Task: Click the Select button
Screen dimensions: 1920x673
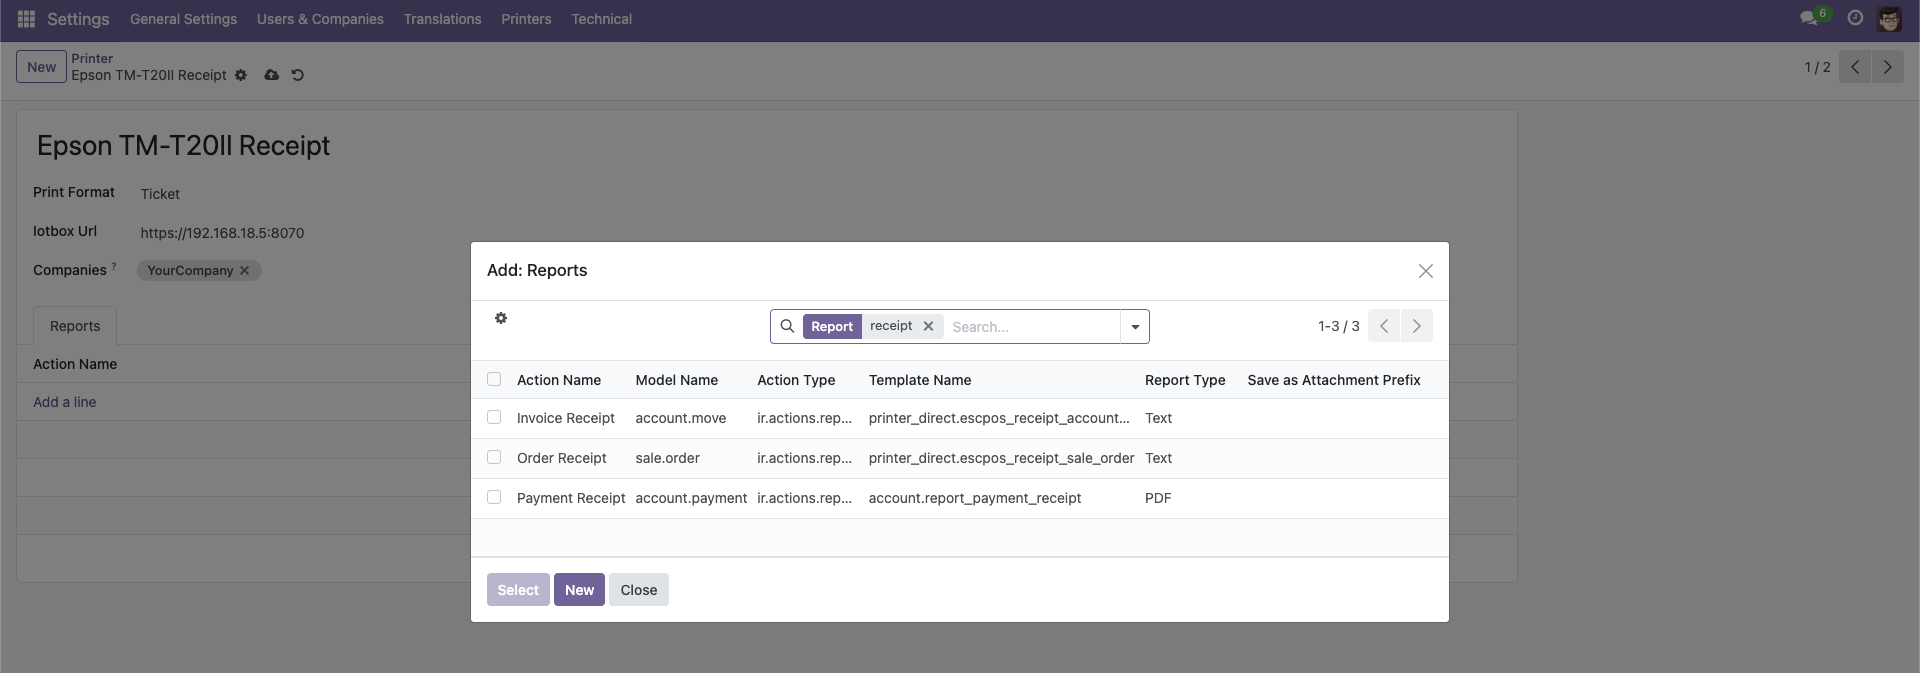Action: [518, 590]
